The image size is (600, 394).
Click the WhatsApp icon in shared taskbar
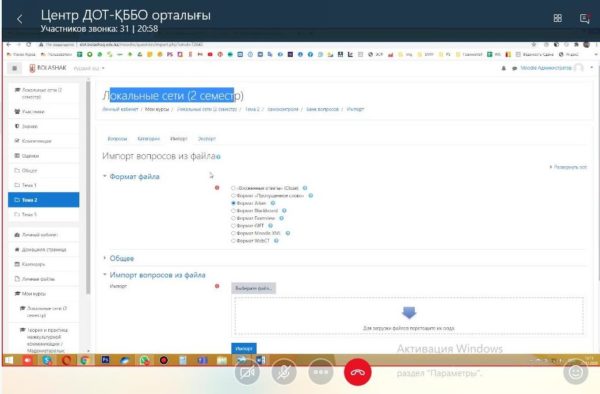pyautogui.click(x=144, y=360)
